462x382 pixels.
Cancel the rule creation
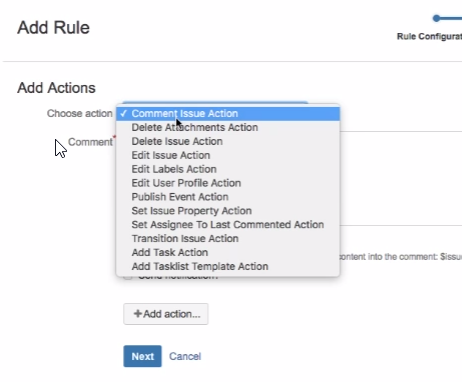[x=185, y=356]
